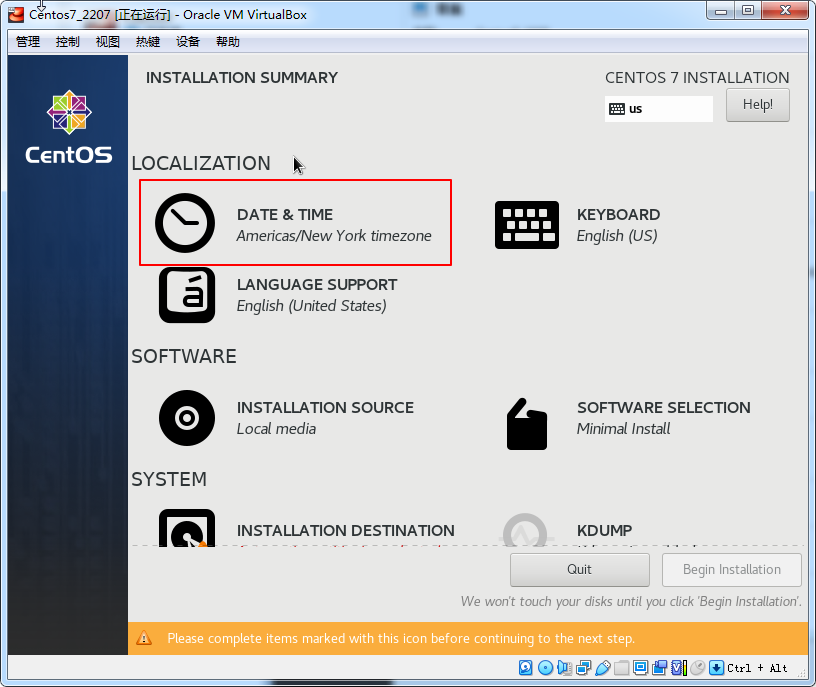816x687 pixels.
Task: Click the us keyboard layout indicator
Action: click(x=659, y=109)
